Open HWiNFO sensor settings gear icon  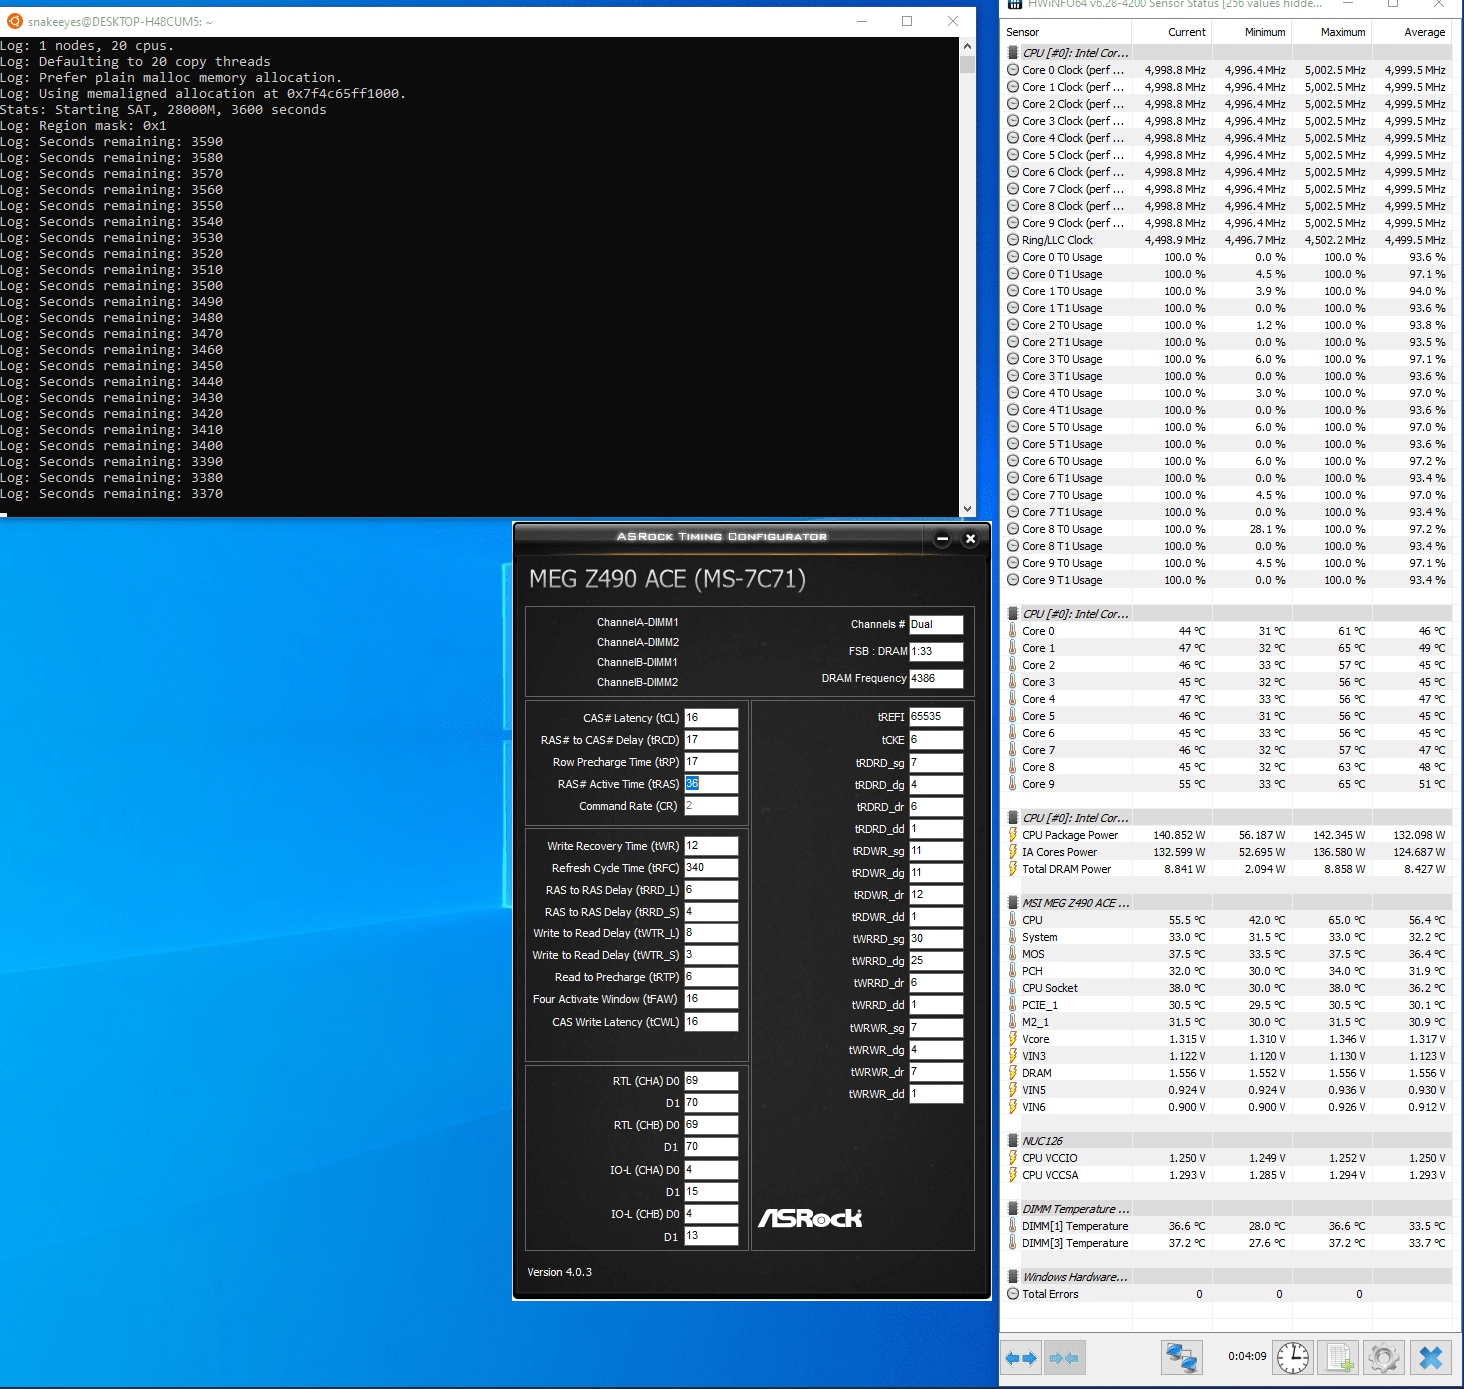1384,1358
